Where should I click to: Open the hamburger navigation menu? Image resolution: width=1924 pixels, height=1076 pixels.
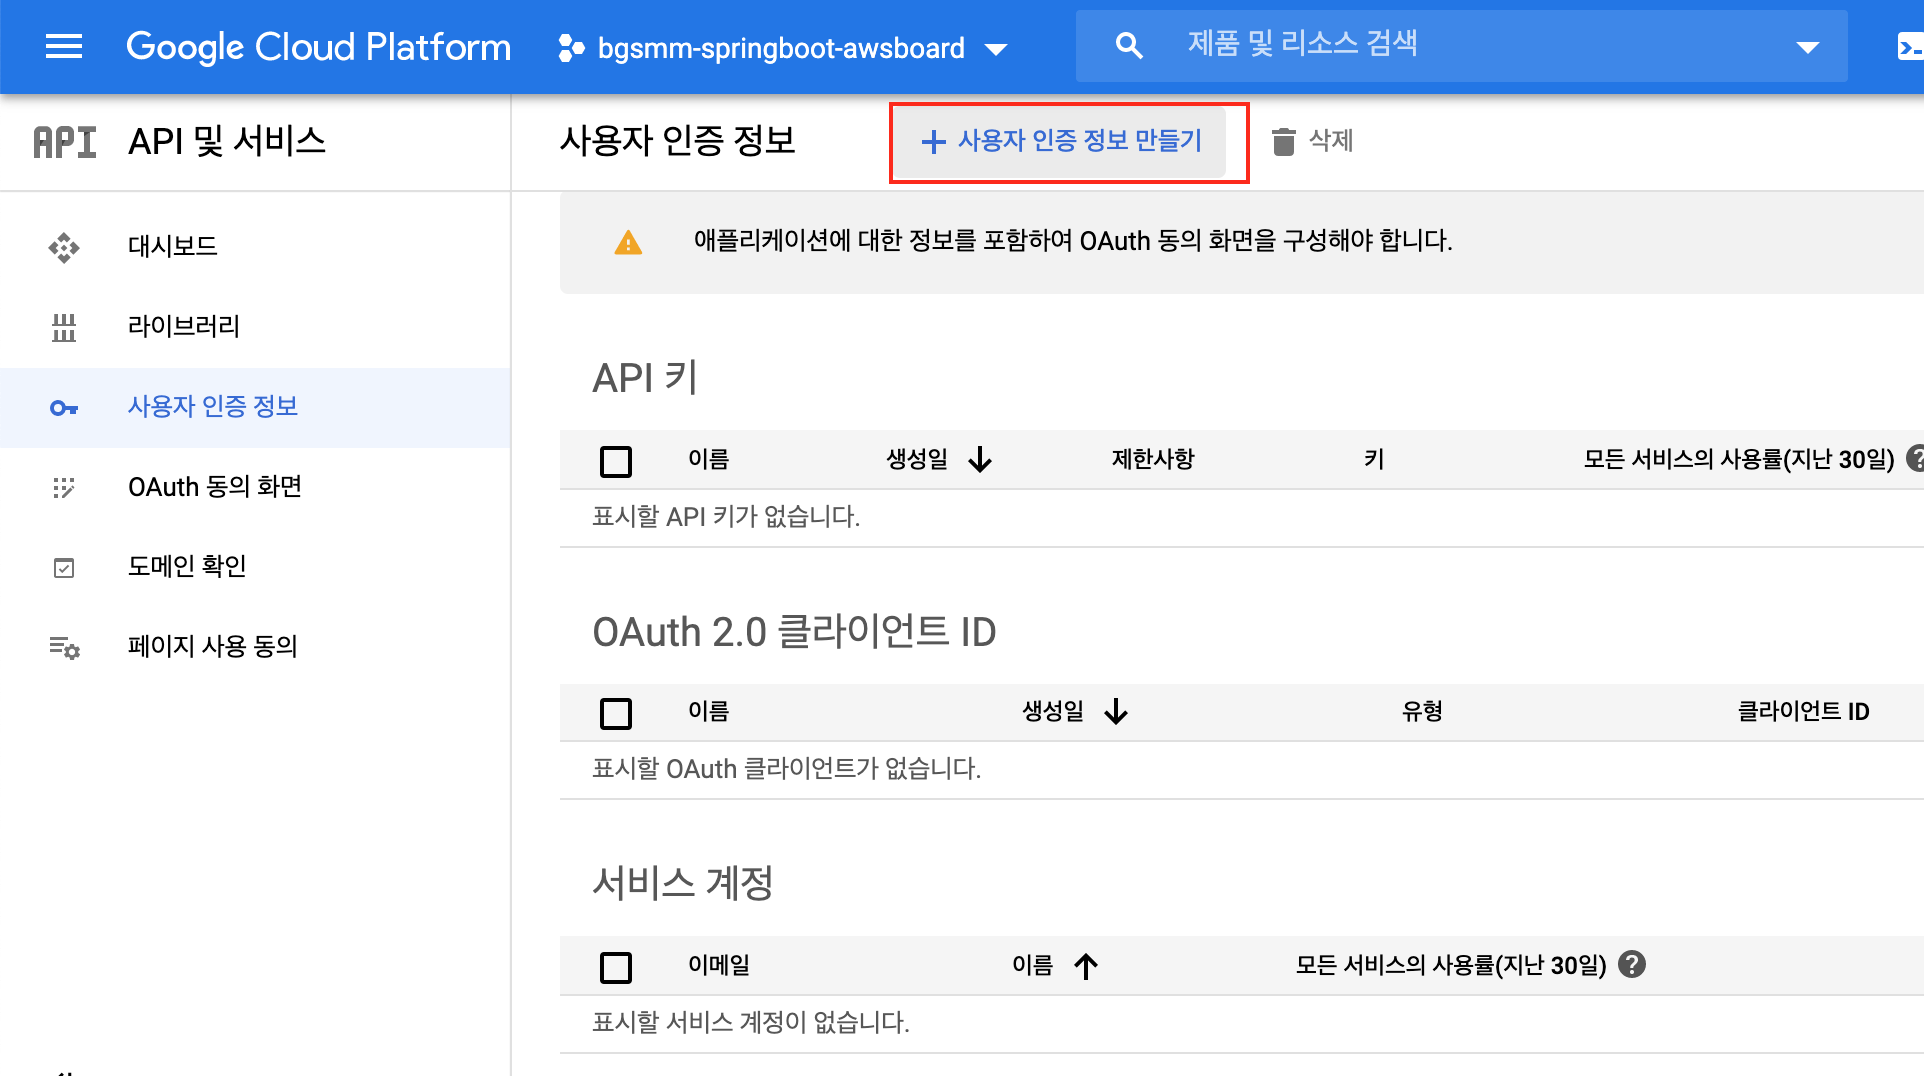point(64,47)
